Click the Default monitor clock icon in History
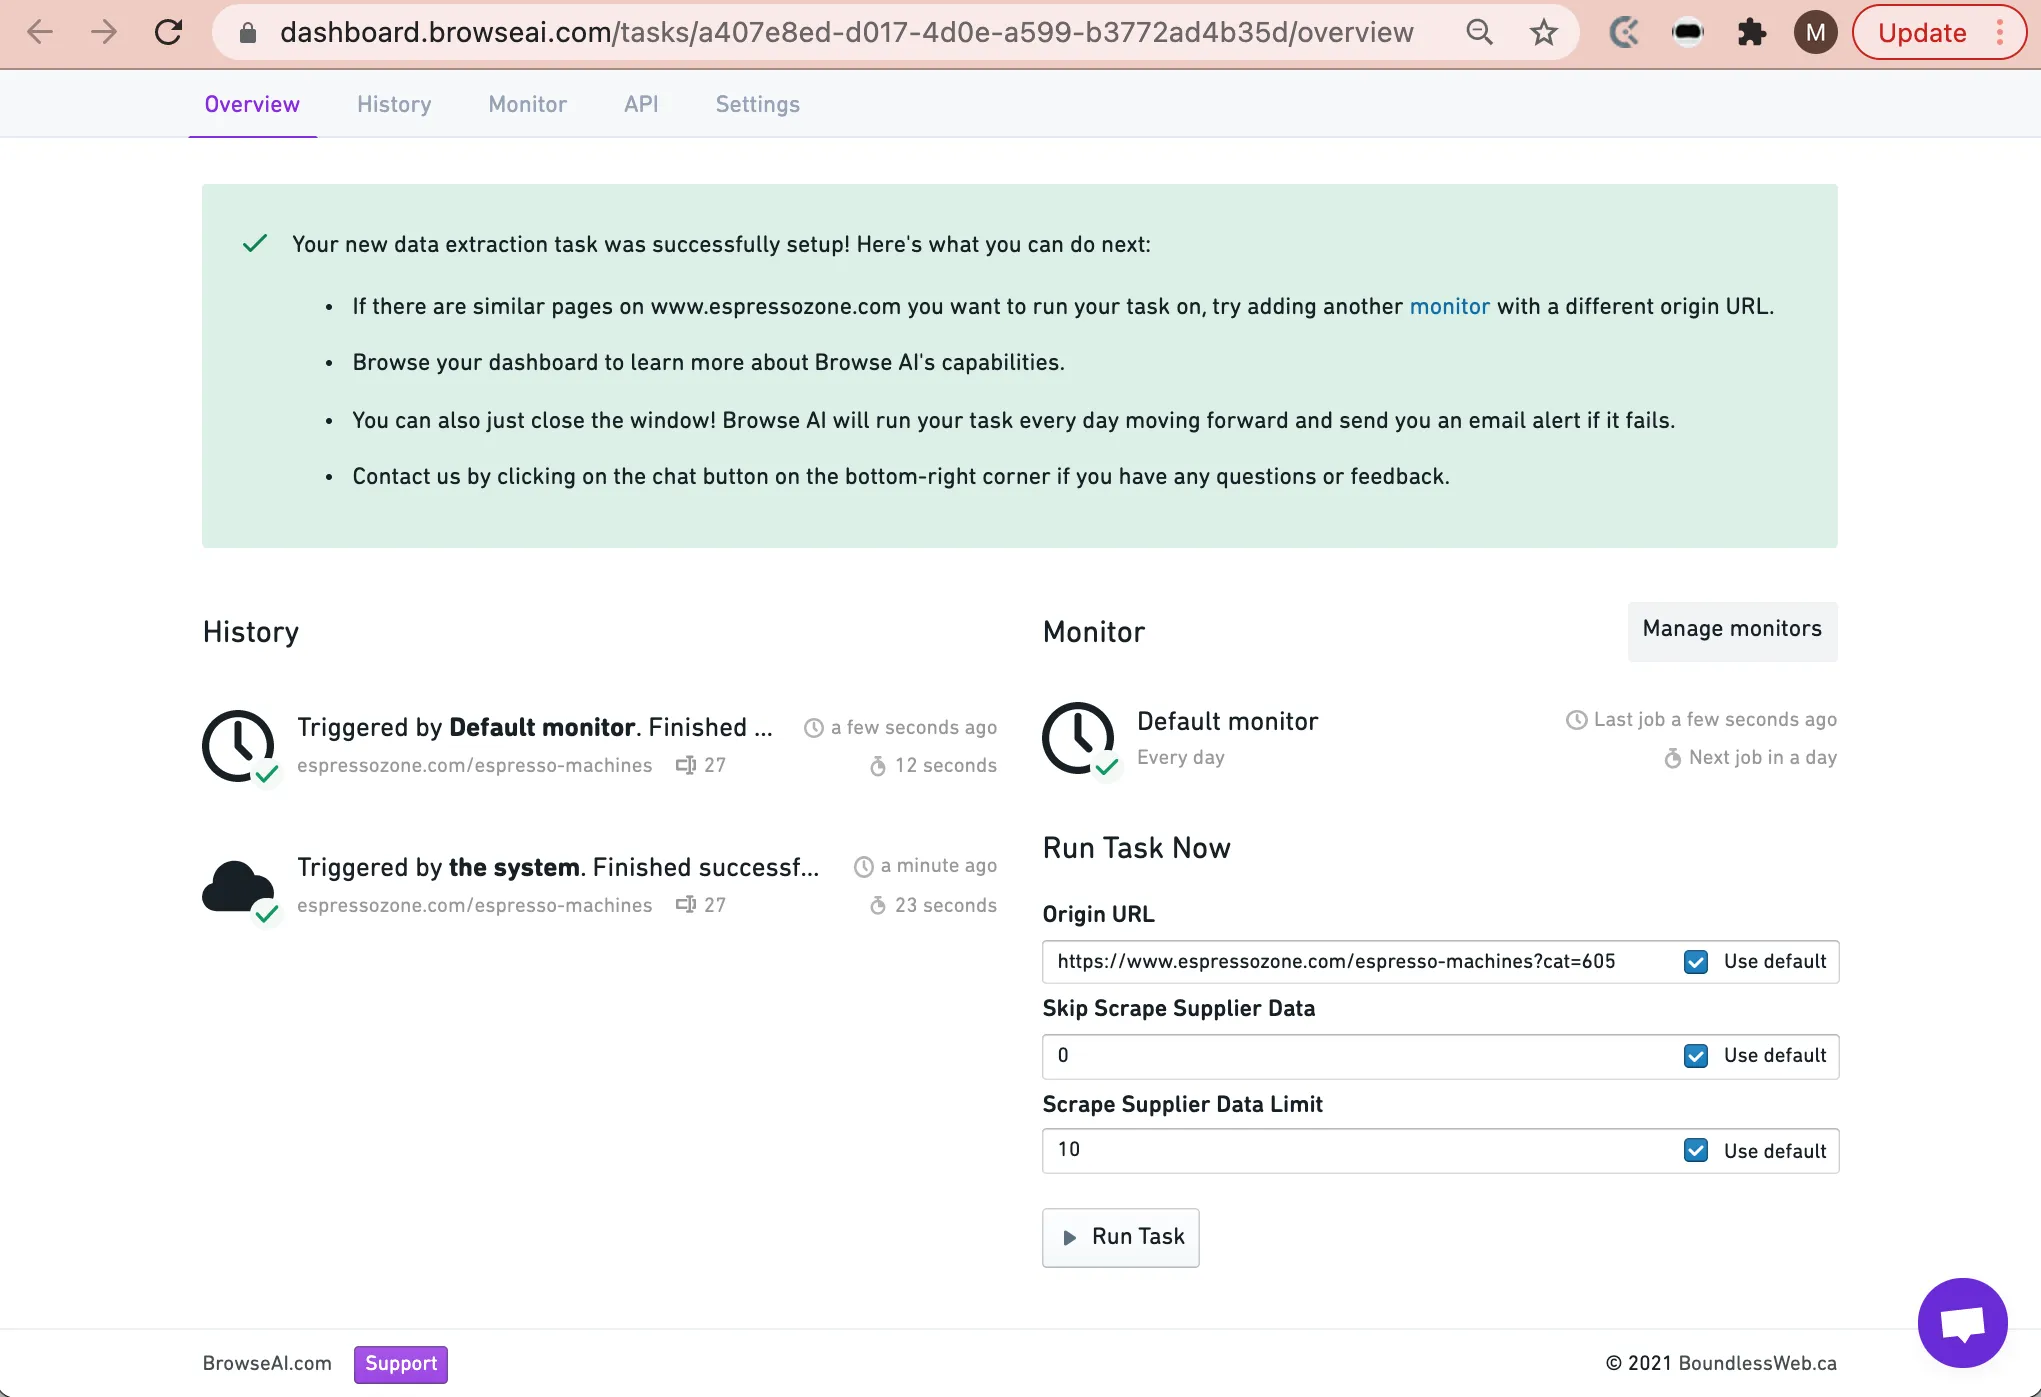The width and height of the screenshot is (2041, 1397). point(238,746)
